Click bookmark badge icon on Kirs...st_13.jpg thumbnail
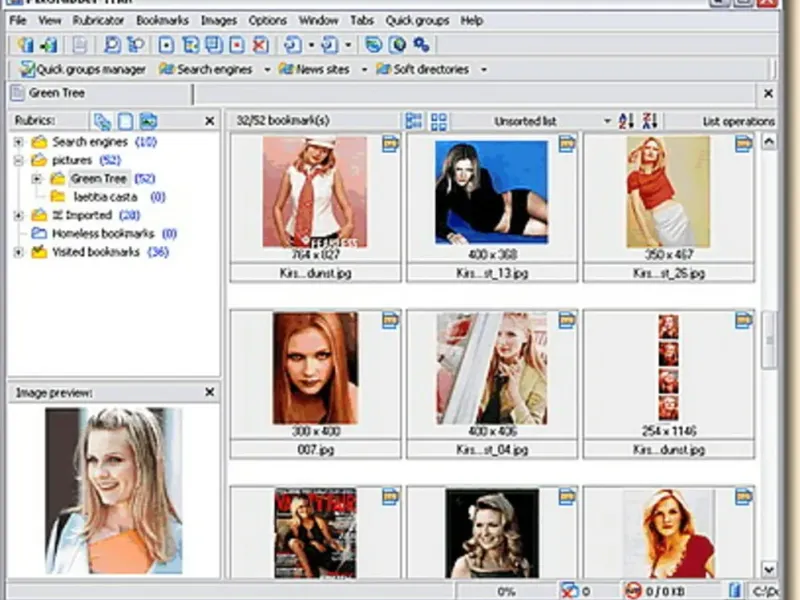The height and width of the screenshot is (600, 800). (x=567, y=144)
